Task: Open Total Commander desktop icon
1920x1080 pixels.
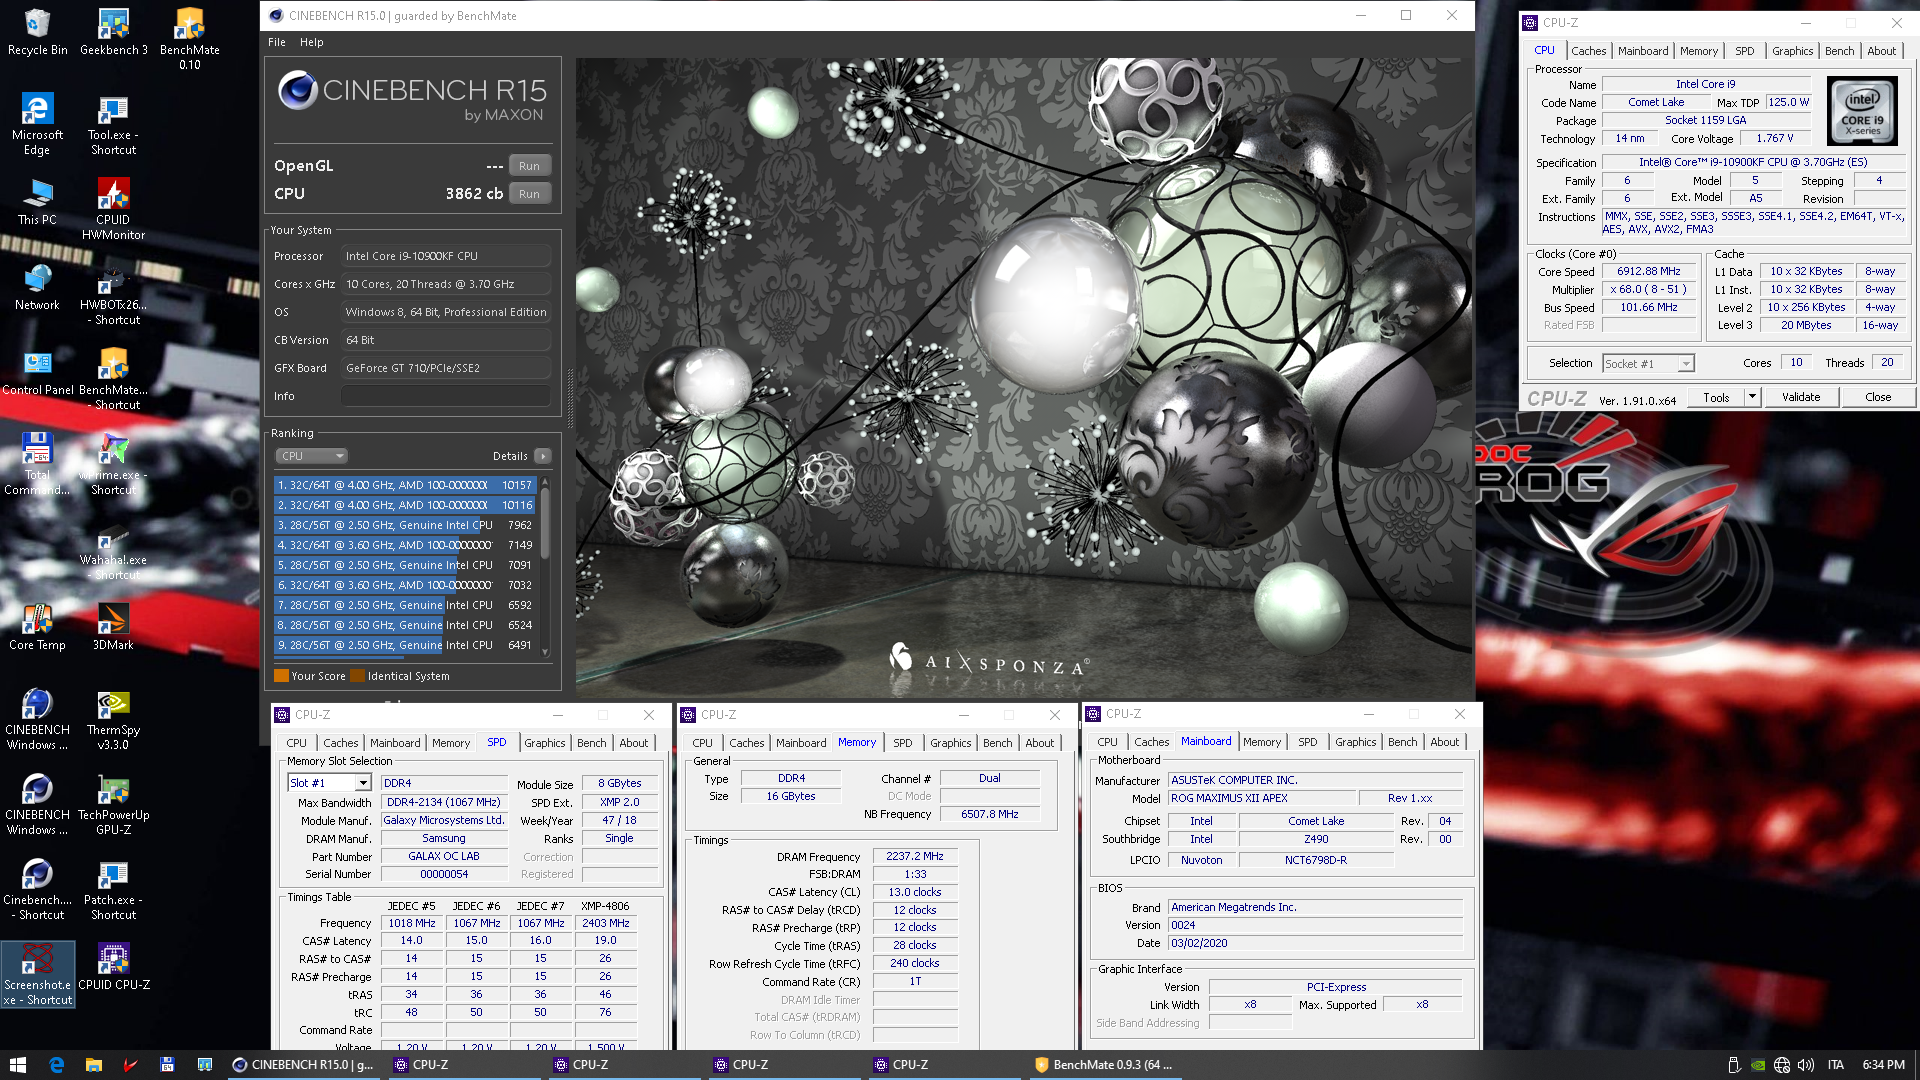Action: coord(37,464)
